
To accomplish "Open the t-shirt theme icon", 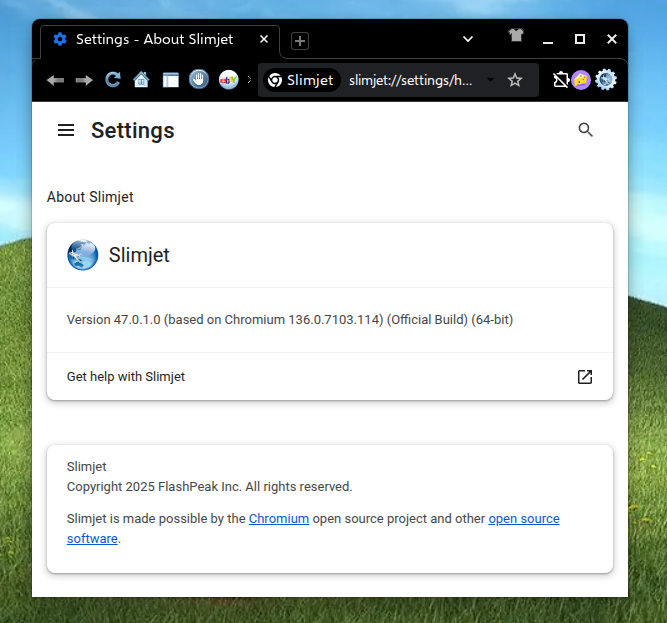I will (516, 37).
